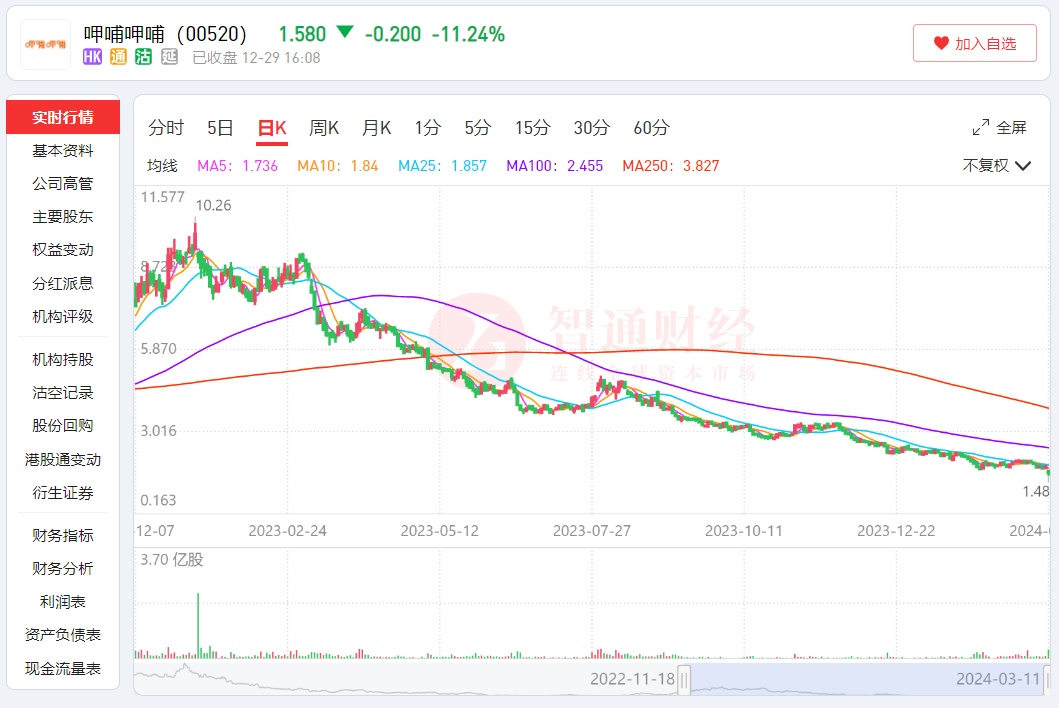Click the green 沽 badge icon

click(x=144, y=58)
